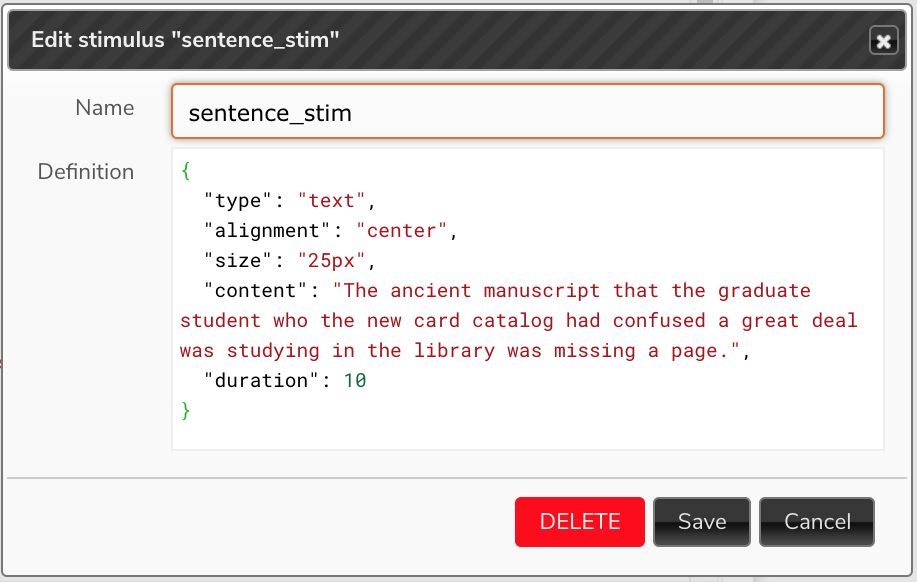The width and height of the screenshot is (917, 582).
Task: Click the opening green curly brace
Action: tap(186, 171)
